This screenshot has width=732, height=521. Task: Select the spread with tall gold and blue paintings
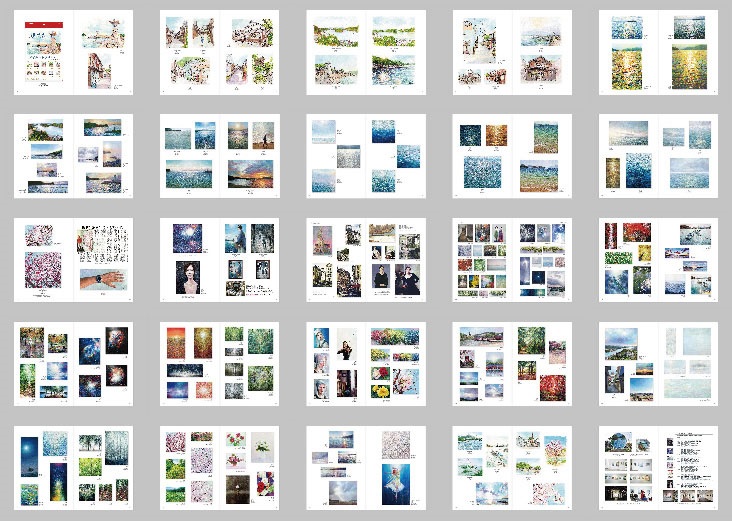[658, 156]
